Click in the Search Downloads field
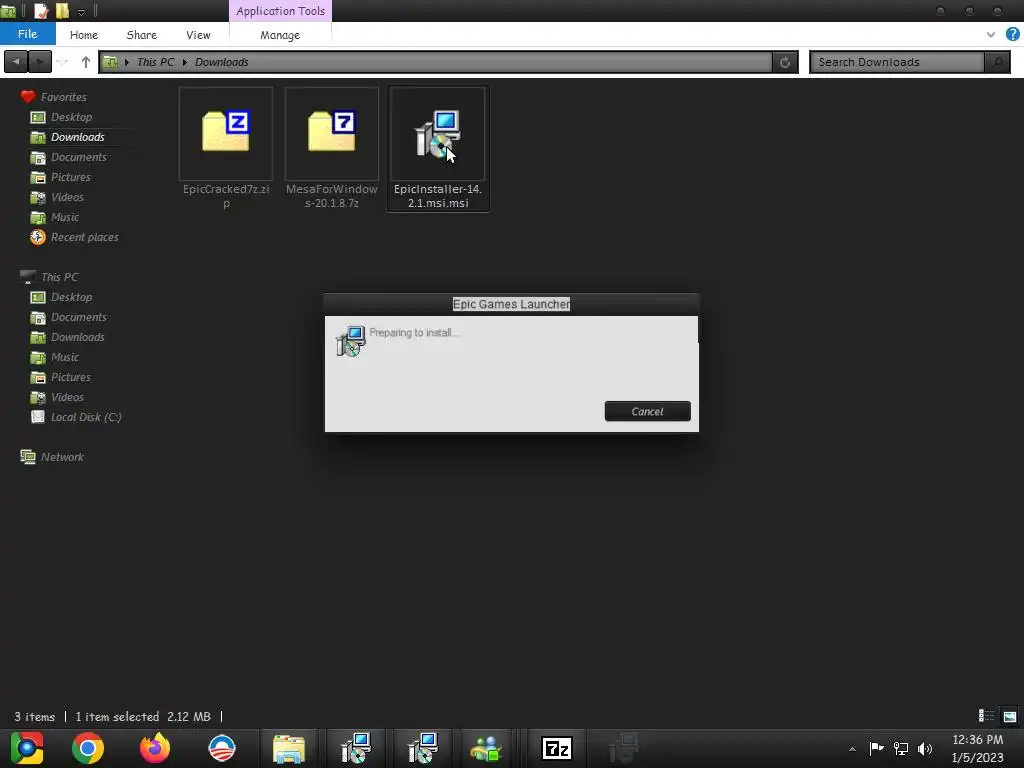 [x=897, y=62]
